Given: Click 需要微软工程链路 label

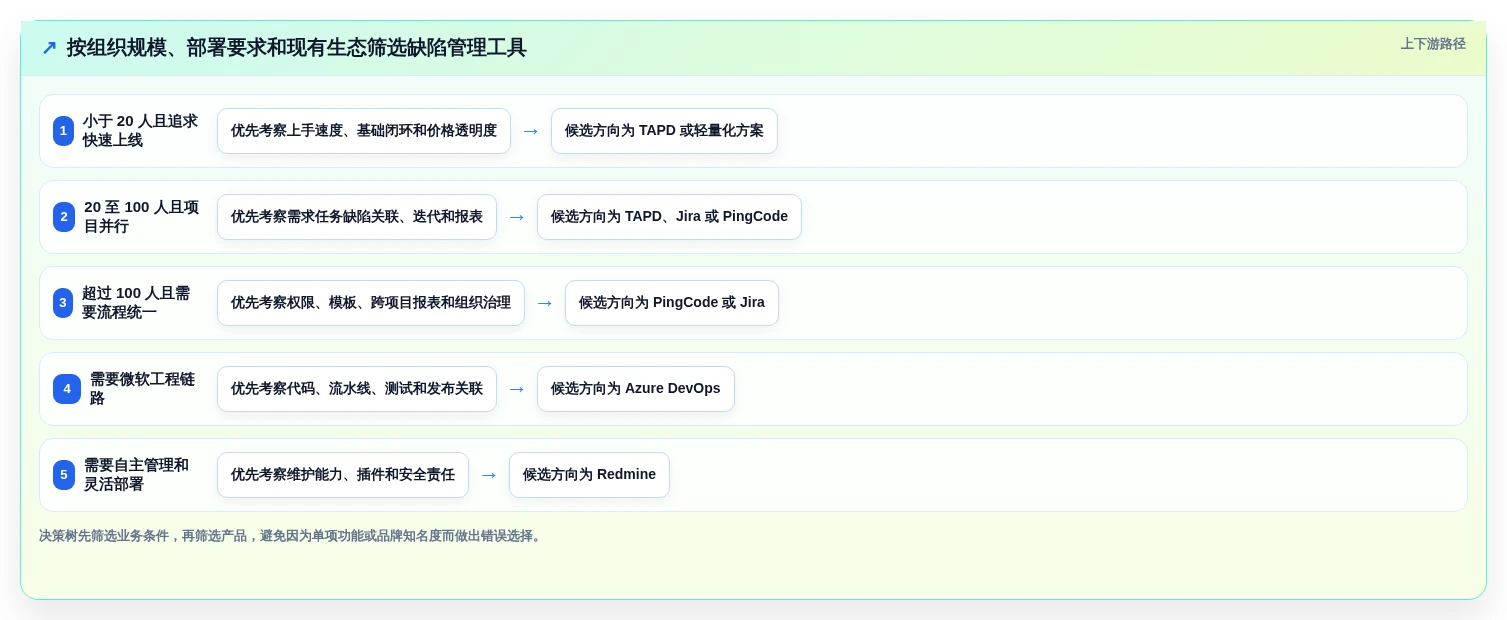Looking at the screenshot, I should tap(144, 389).
